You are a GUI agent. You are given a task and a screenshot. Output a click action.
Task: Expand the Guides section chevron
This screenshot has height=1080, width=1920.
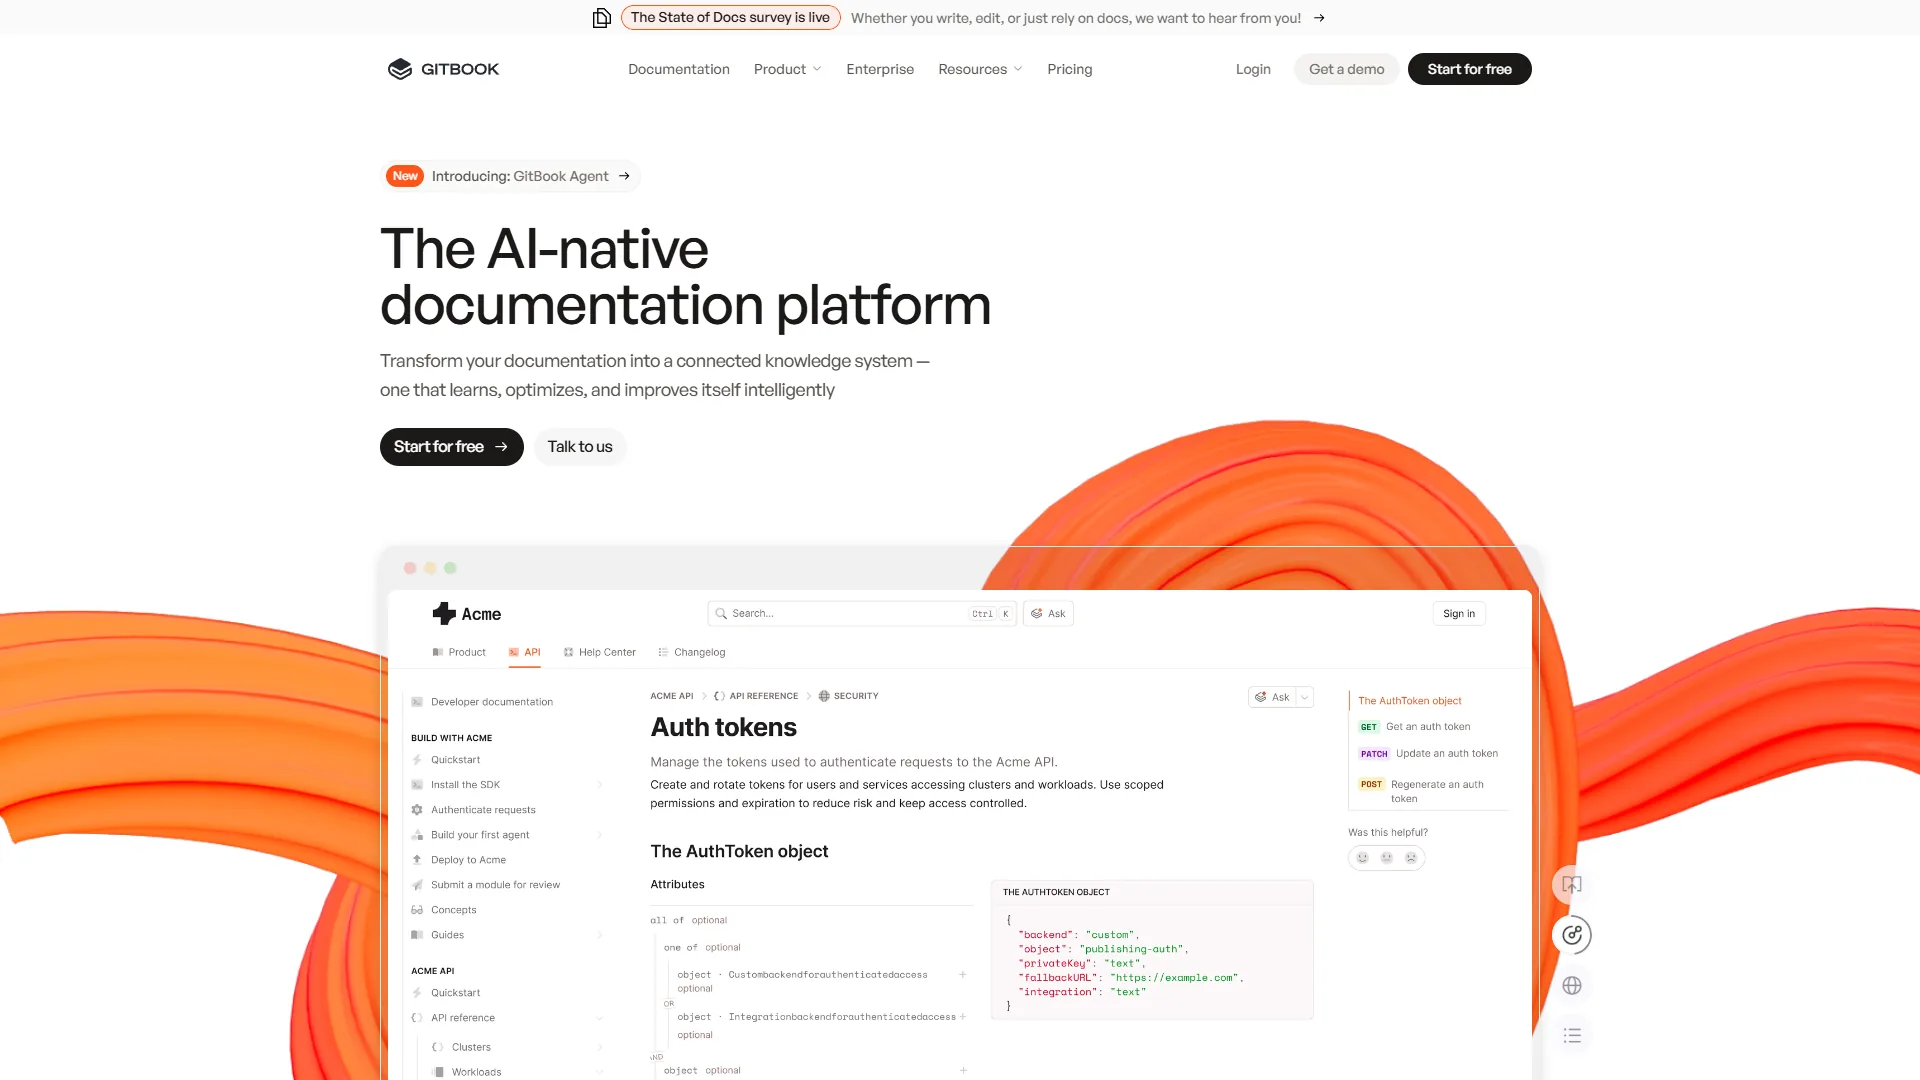point(600,935)
